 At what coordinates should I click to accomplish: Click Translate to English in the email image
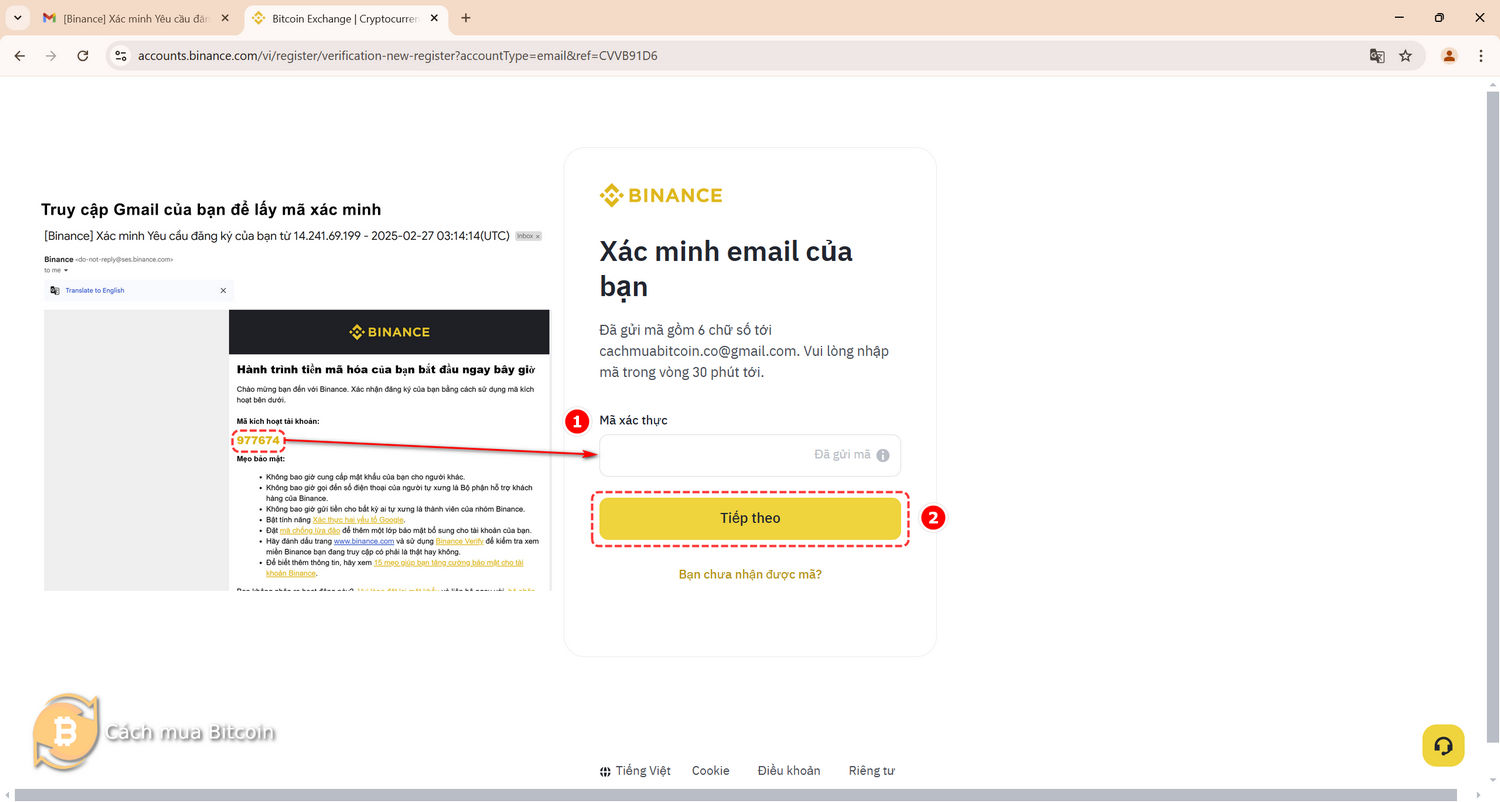tap(95, 290)
